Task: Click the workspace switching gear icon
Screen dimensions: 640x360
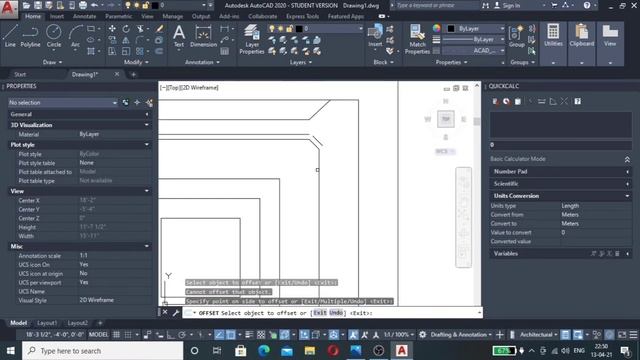Action: pyautogui.click(x=422, y=335)
